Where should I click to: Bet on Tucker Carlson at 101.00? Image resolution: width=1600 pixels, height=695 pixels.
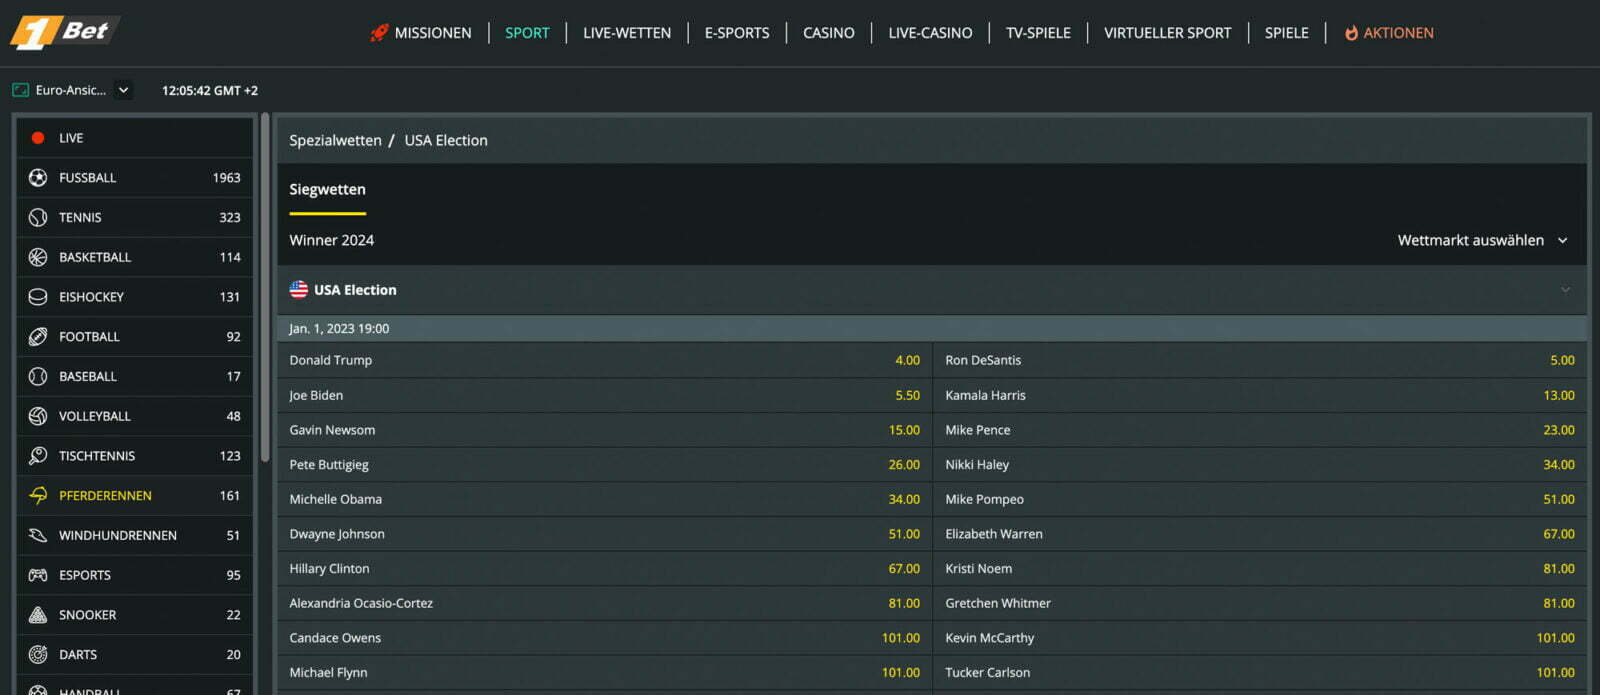[1260, 672]
